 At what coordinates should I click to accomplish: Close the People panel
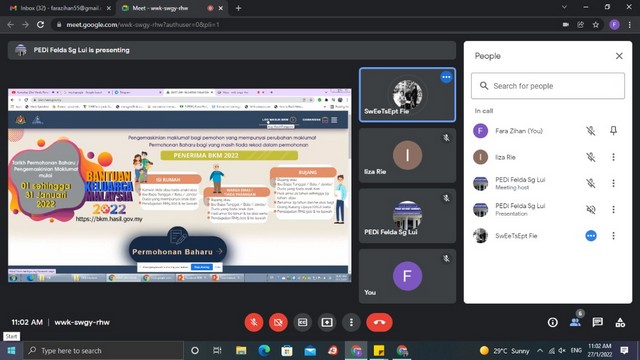619,56
